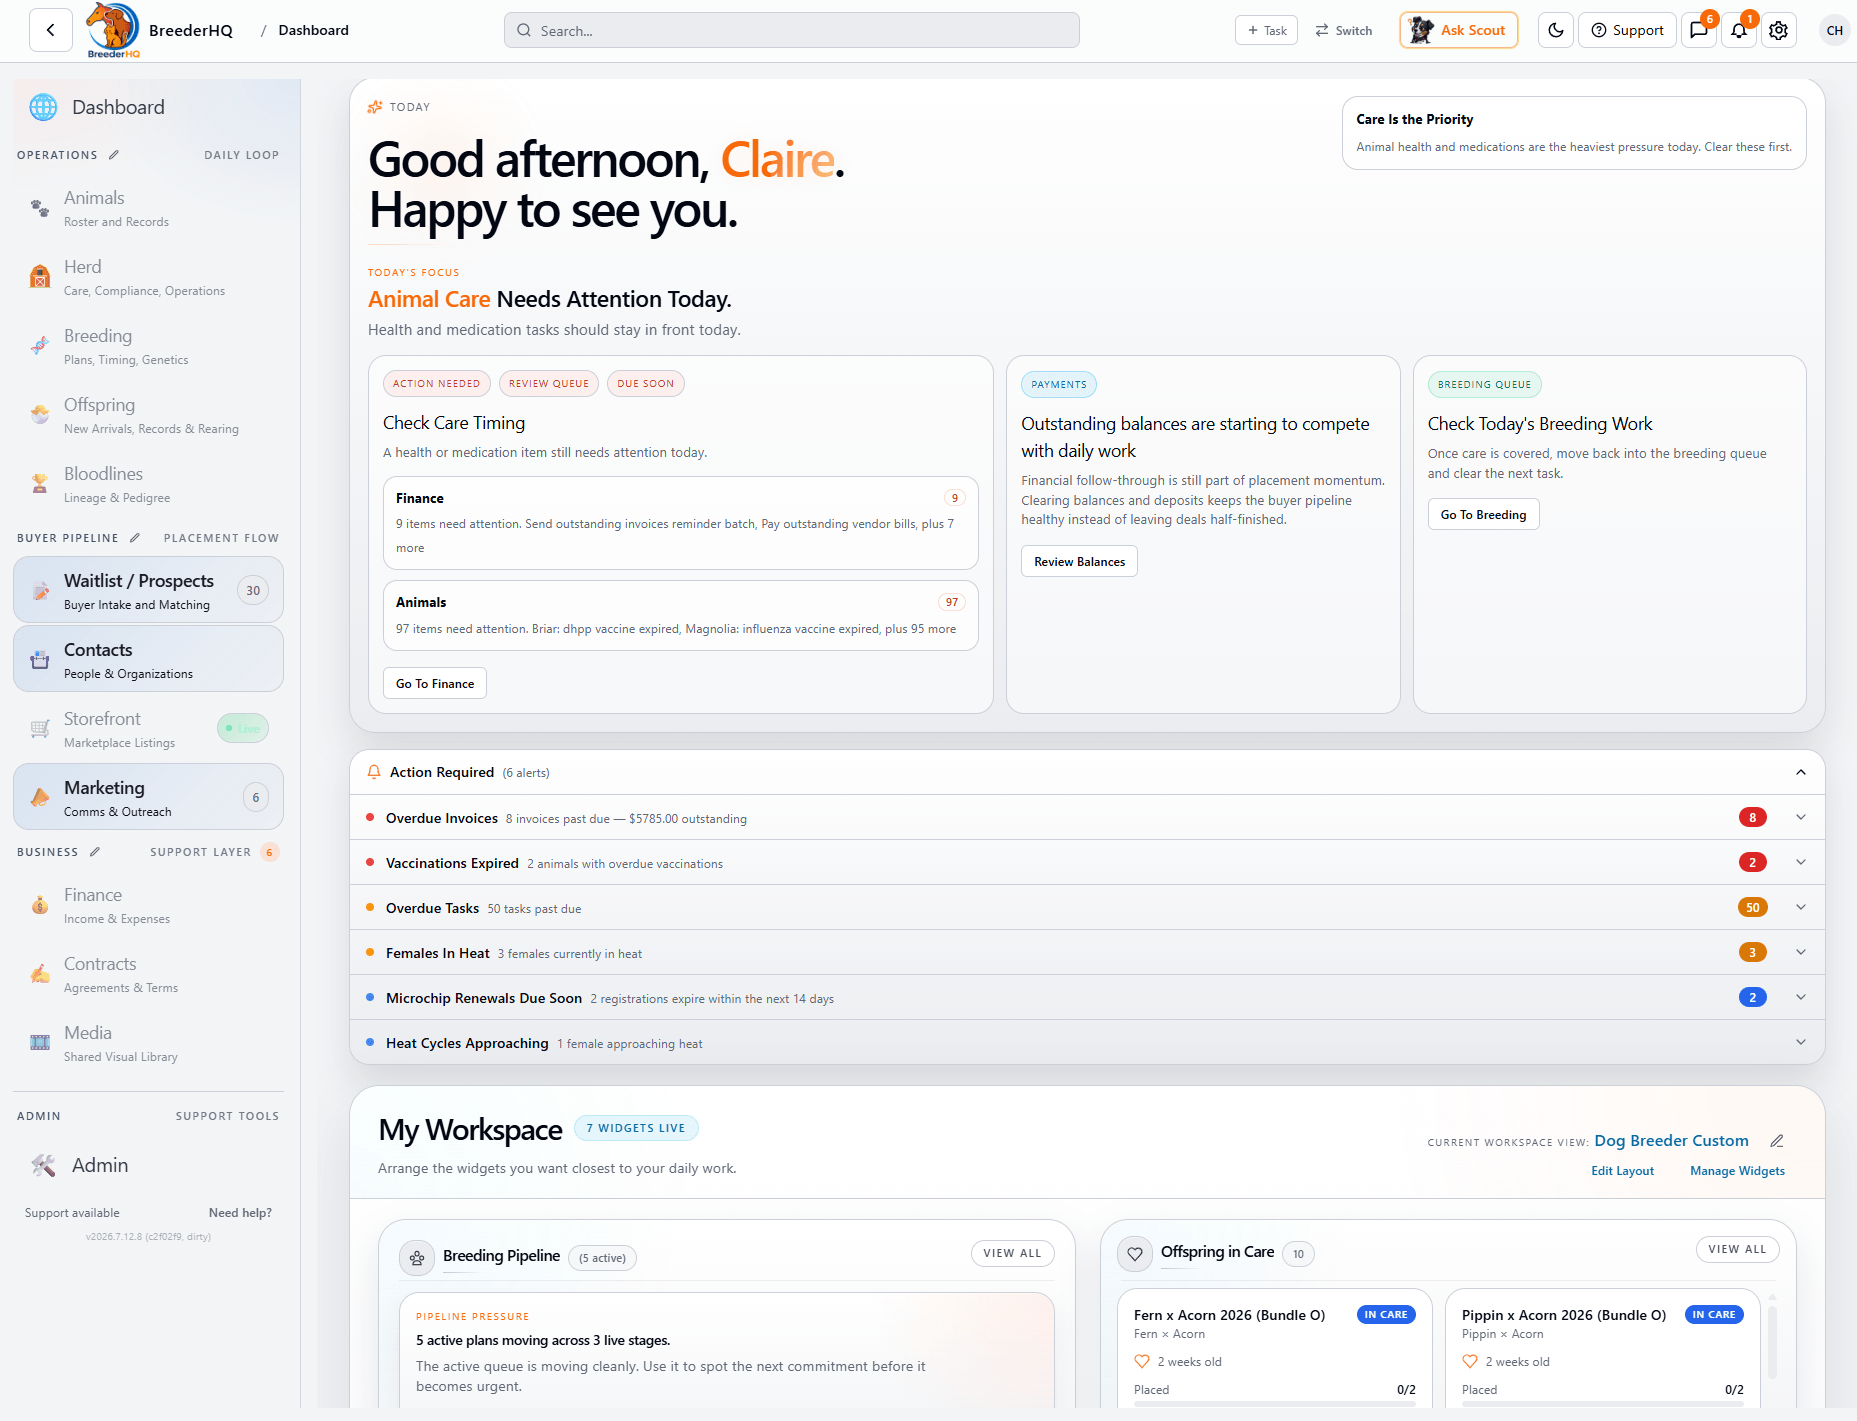Focus the Search input field
Image resolution: width=1857 pixels, height=1421 pixels.
pos(792,30)
